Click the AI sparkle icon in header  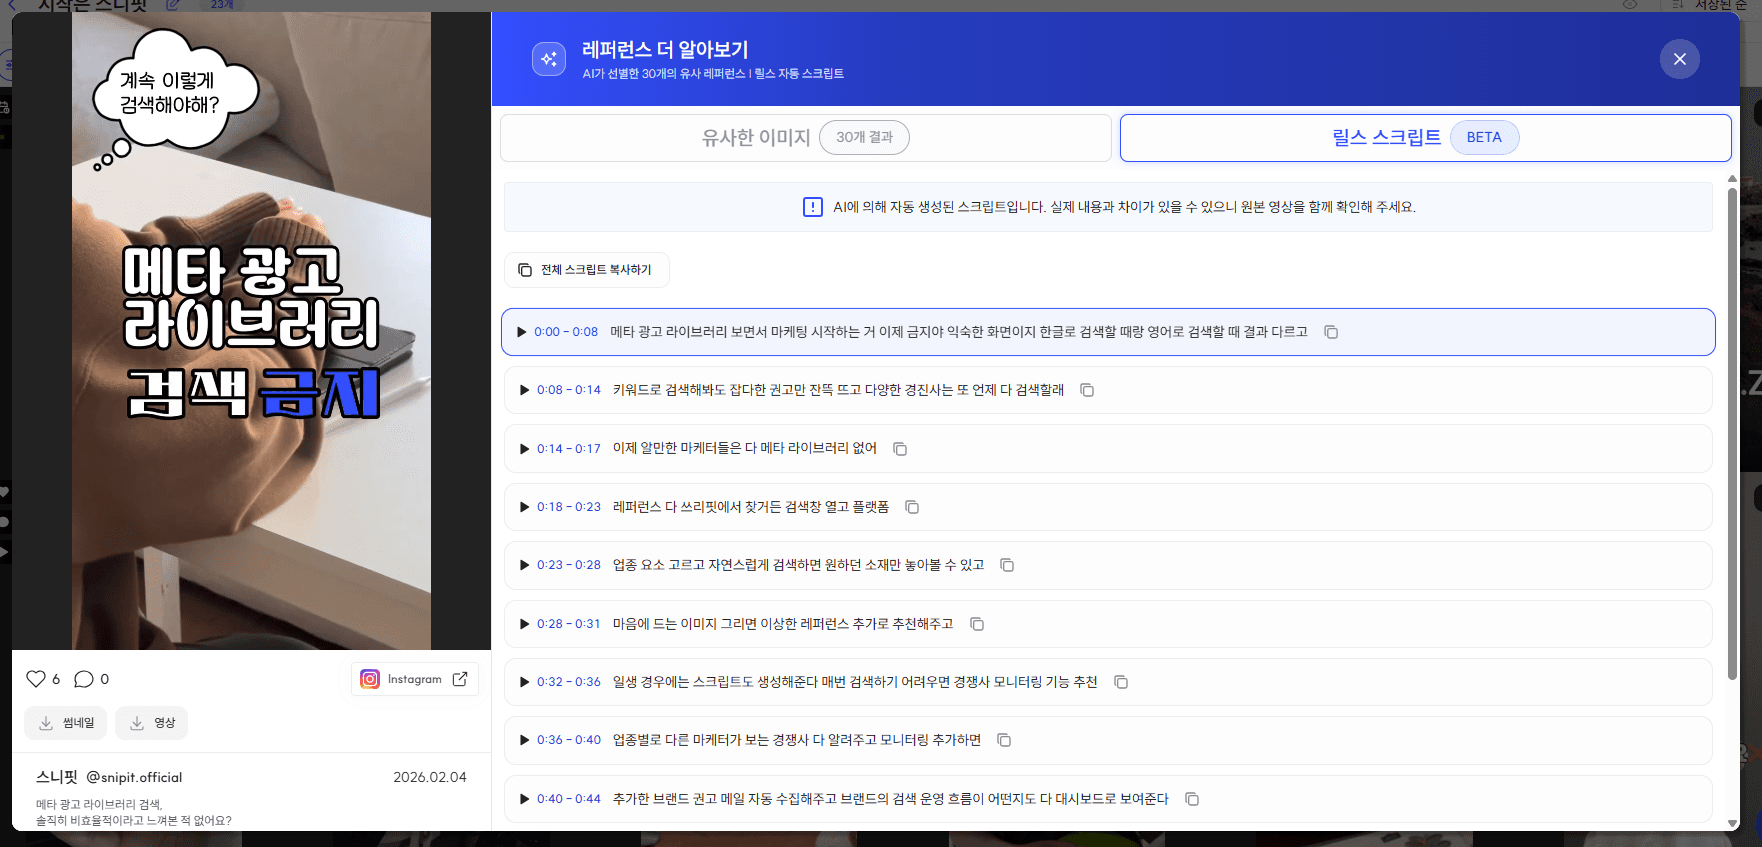click(x=549, y=59)
